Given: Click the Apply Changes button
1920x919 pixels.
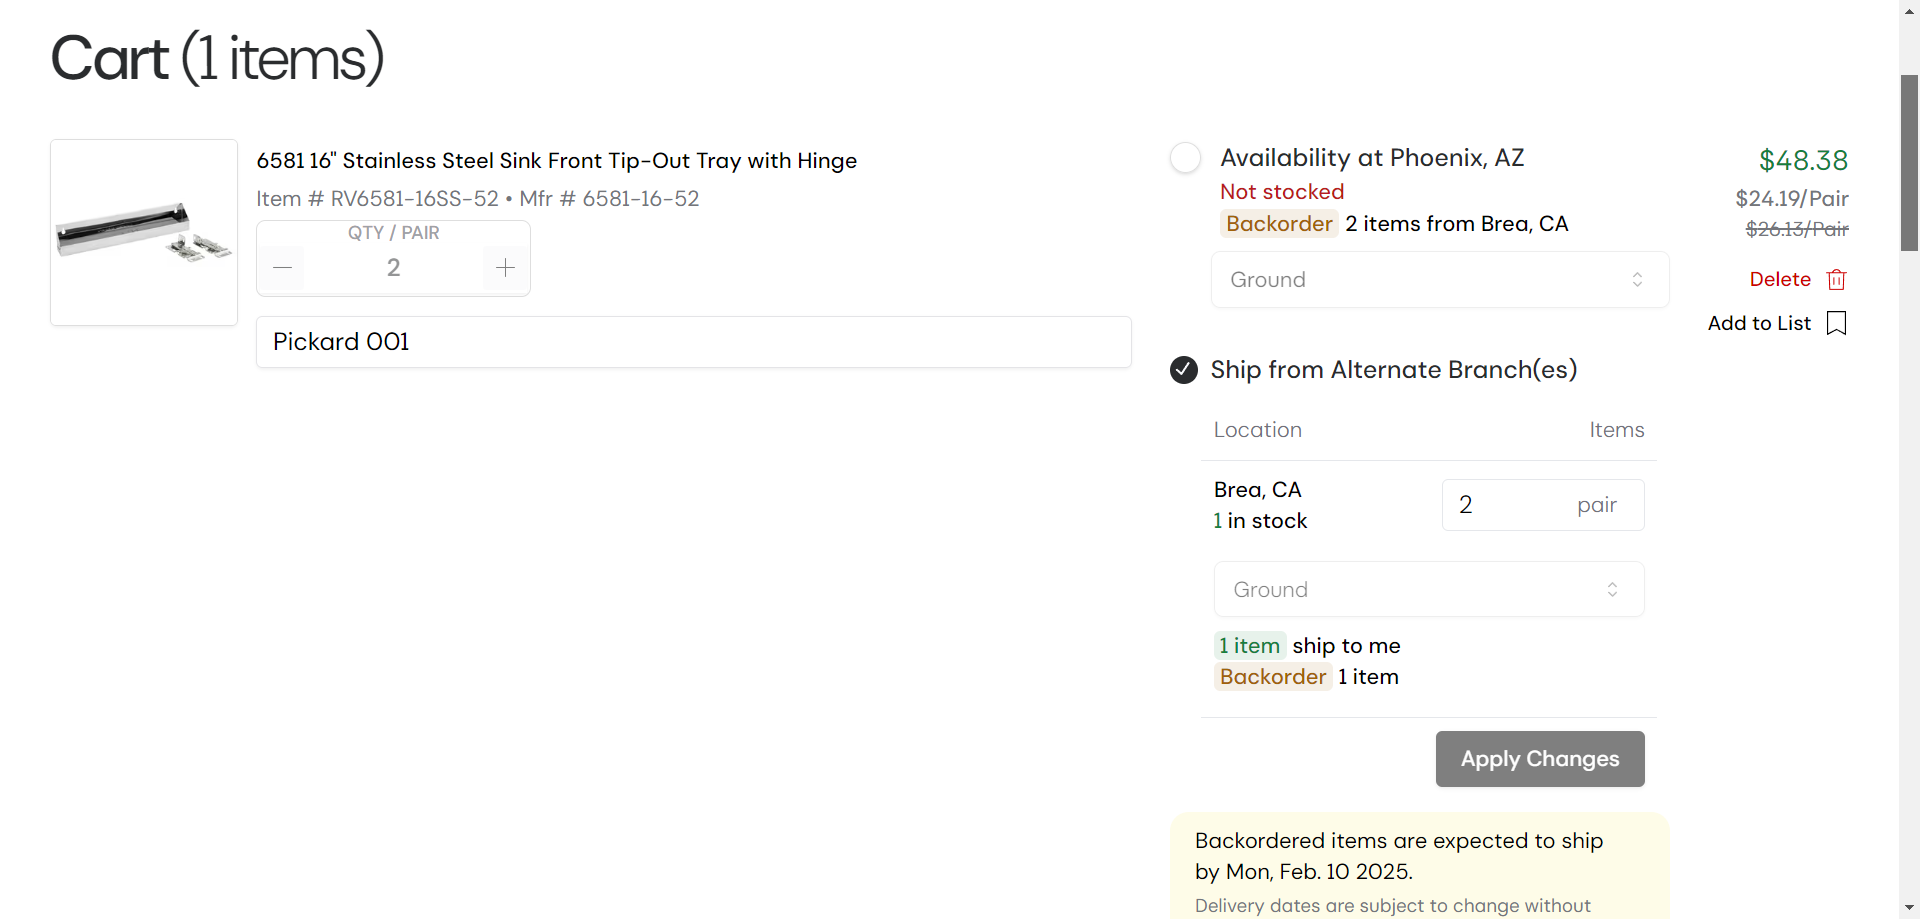Looking at the screenshot, I should (x=1540, y=759).
